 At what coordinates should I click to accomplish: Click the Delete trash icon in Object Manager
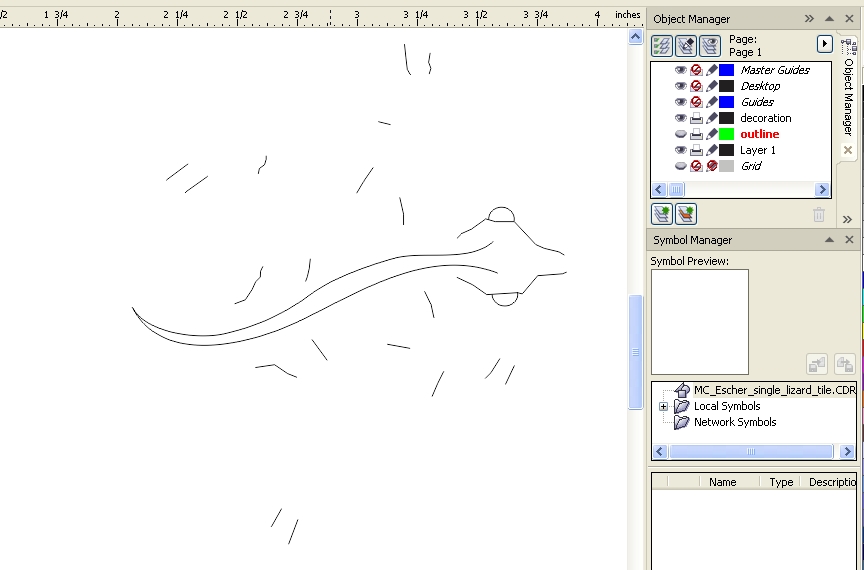click(819, 214)
